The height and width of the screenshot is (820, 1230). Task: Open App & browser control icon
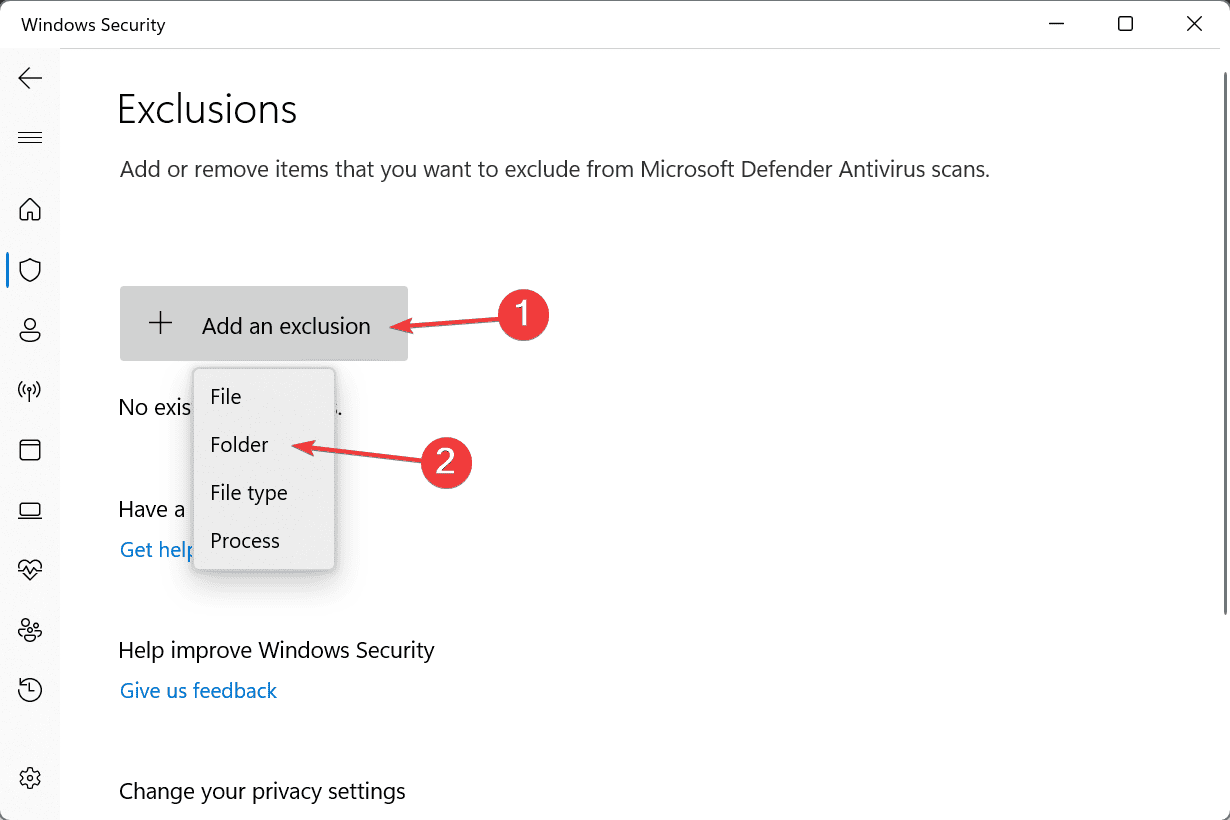[30, 450]
